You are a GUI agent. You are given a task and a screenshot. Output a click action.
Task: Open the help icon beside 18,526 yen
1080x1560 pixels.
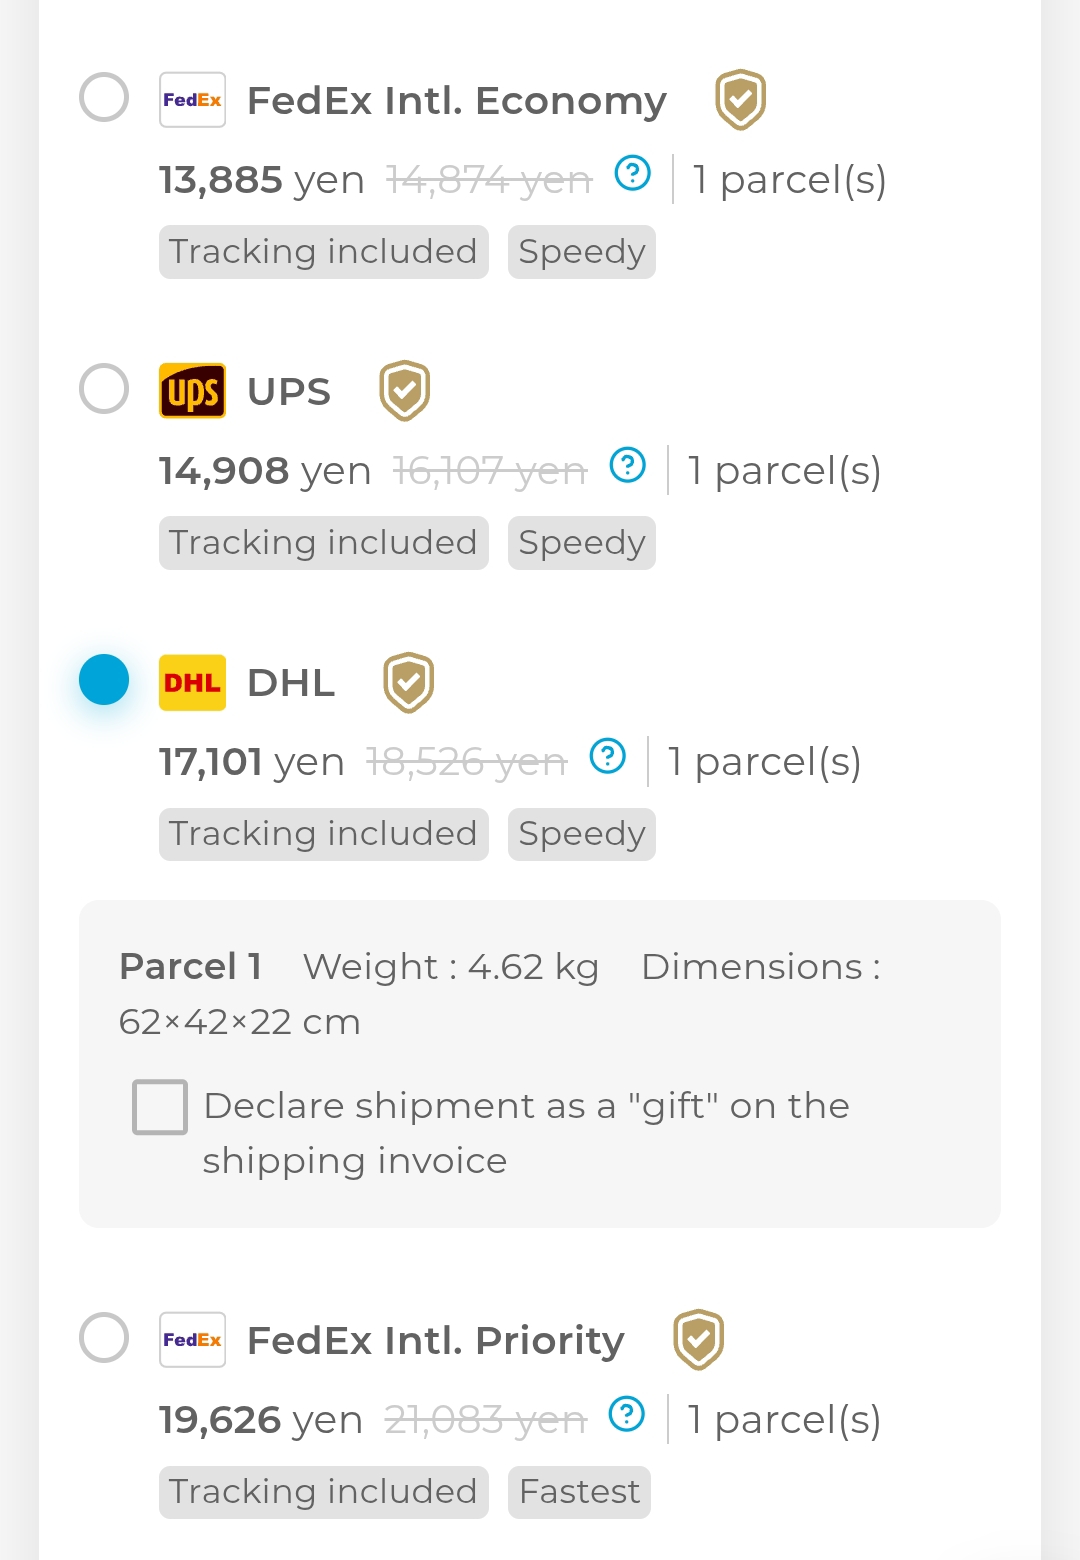pos(608,756)
